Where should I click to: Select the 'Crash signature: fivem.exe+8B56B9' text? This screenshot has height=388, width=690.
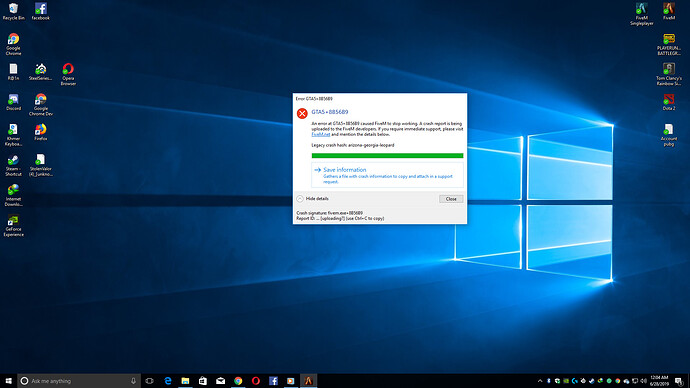pyautogui.click(x=330, y=213)
